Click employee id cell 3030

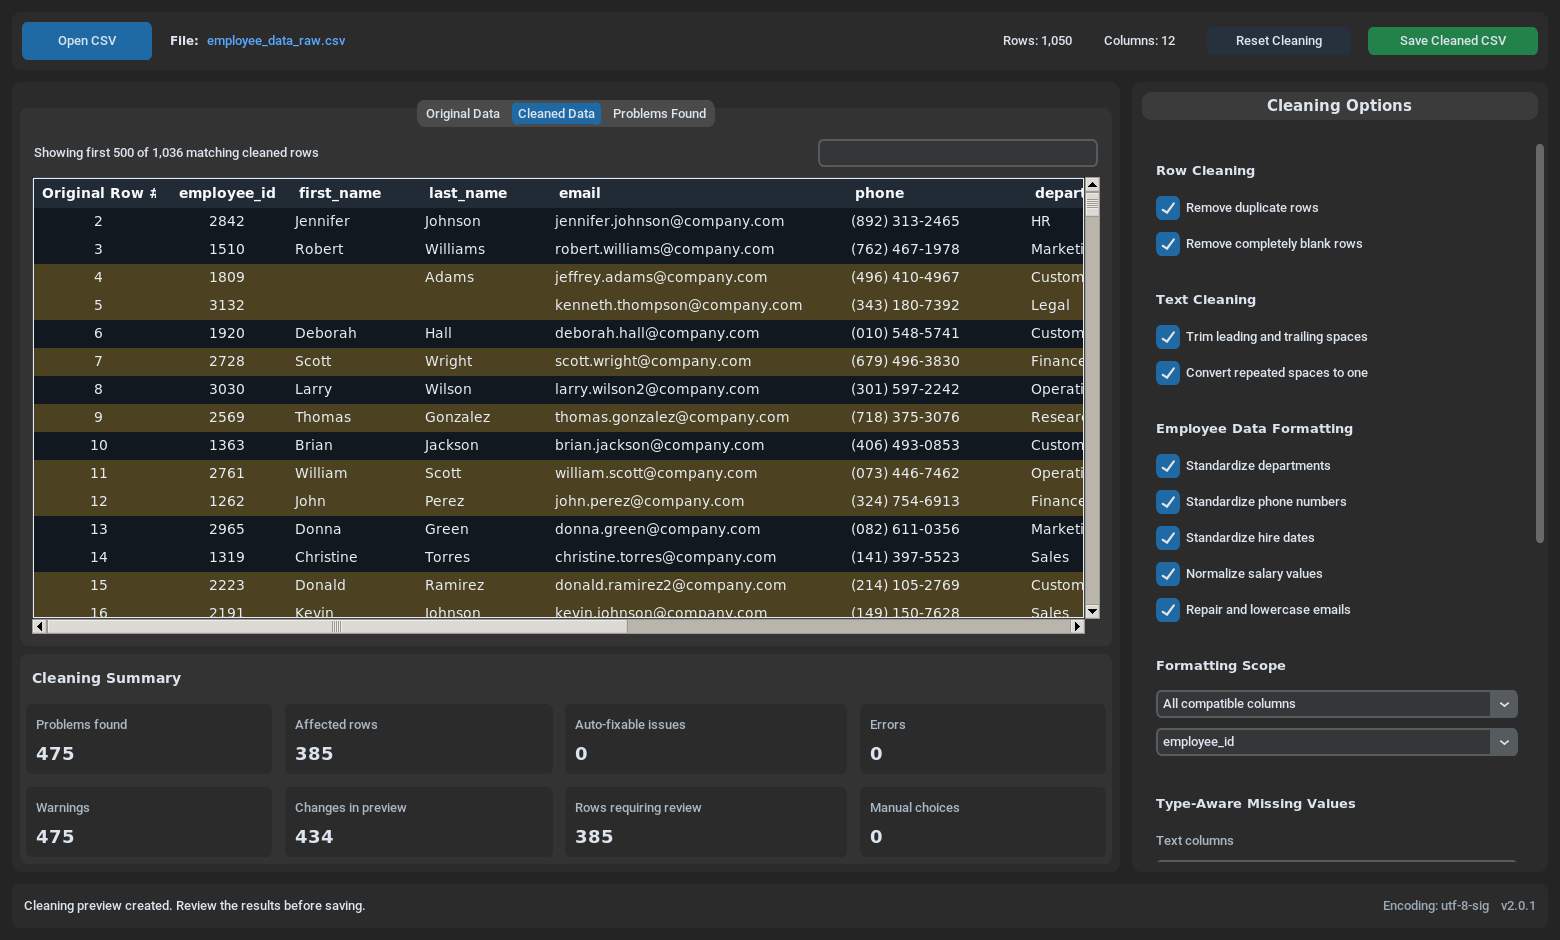point(227,389)
